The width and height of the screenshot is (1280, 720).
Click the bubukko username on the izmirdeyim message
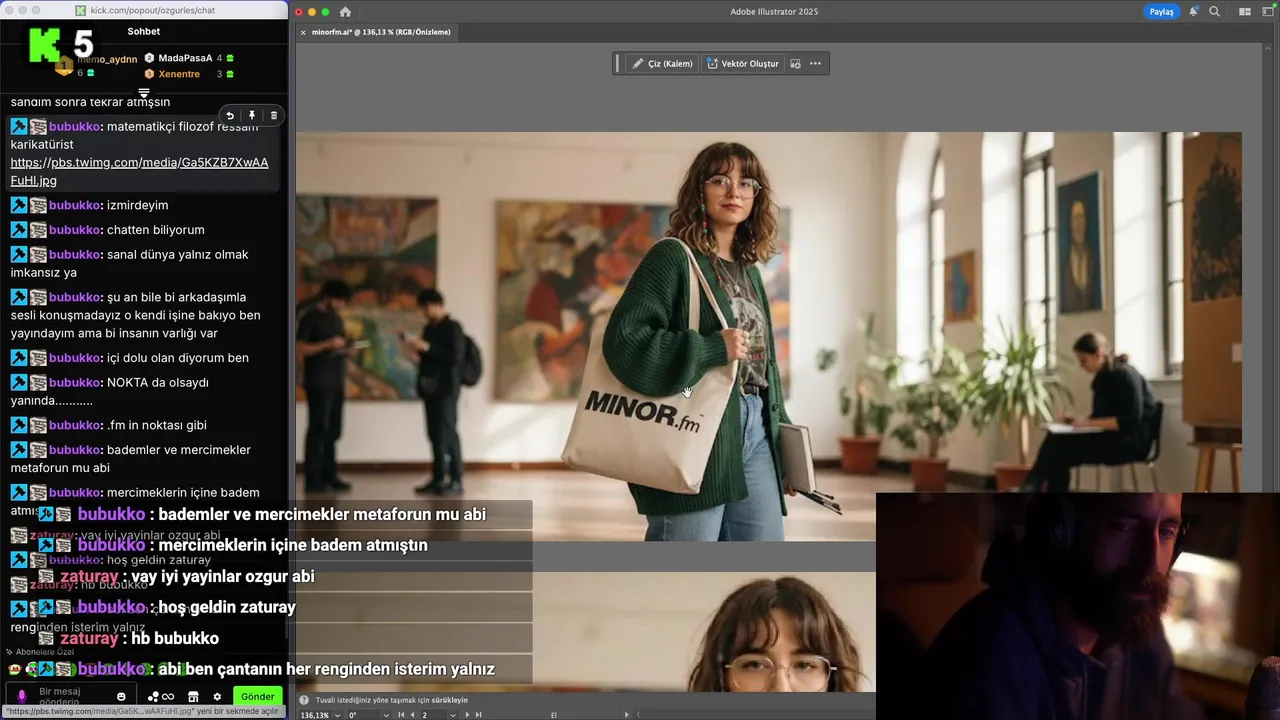click(x=75, y=205)
